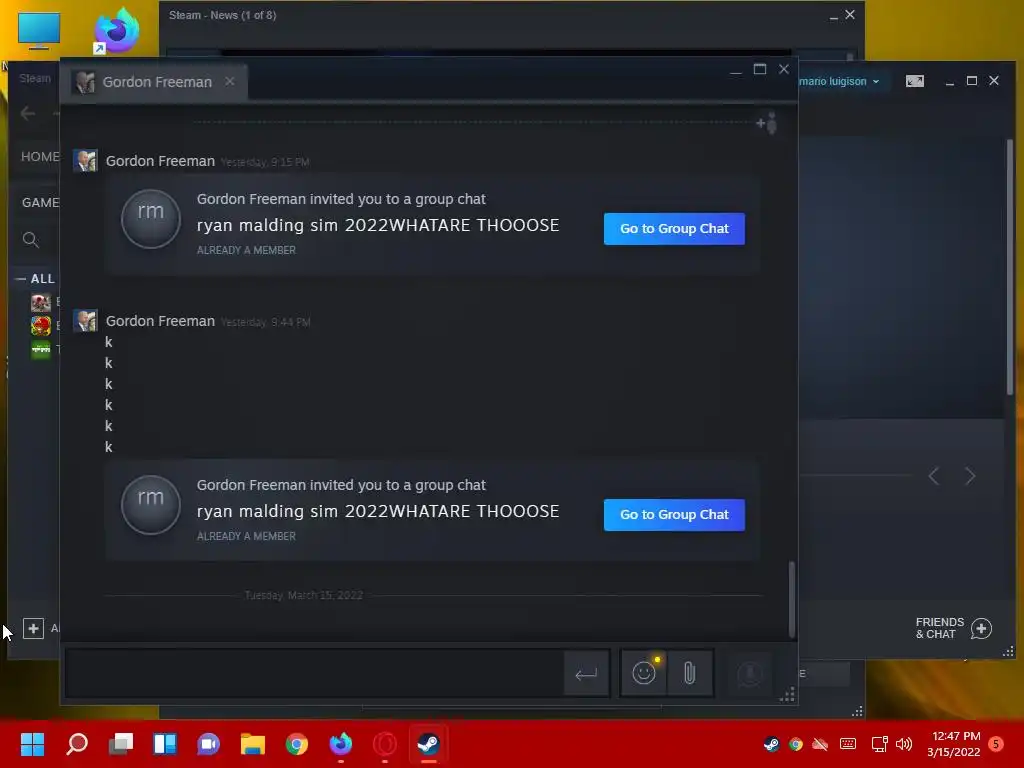Select the first game icon in library list

(40, 302)
